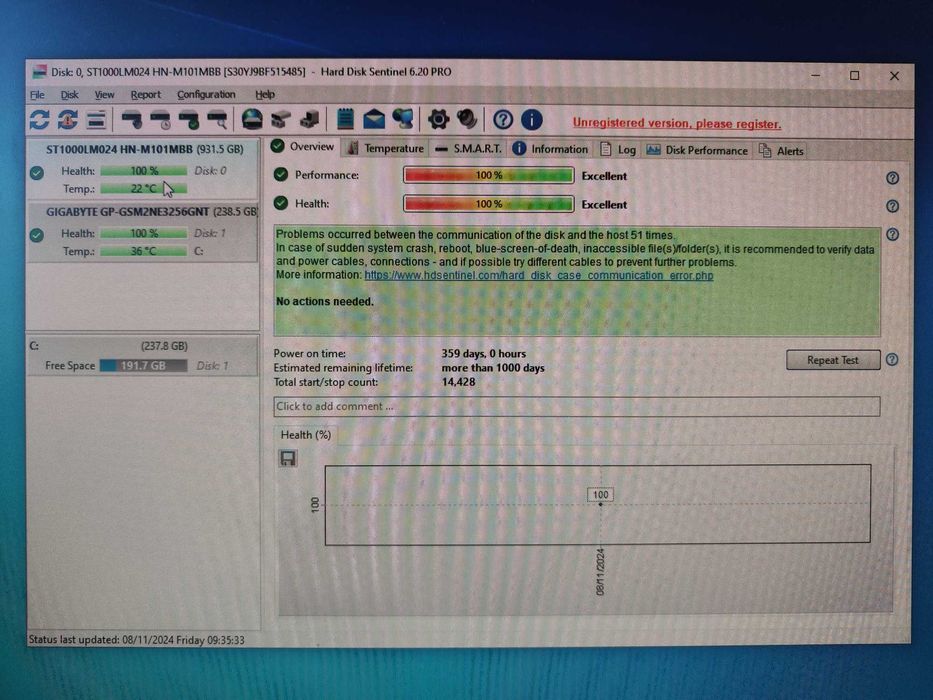Image resolution: width=933 pixels, height=700 pixels.
Task: Click the 100 data point on health graph
Action: tap(600, 504)
